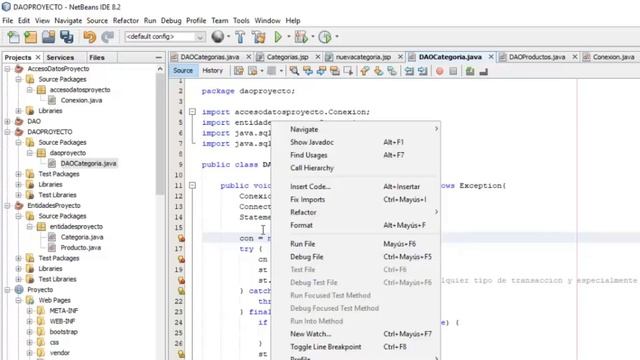Select Conexion.java in the project tree
This screenshot has width=640, height=360.
click(81, 100)
